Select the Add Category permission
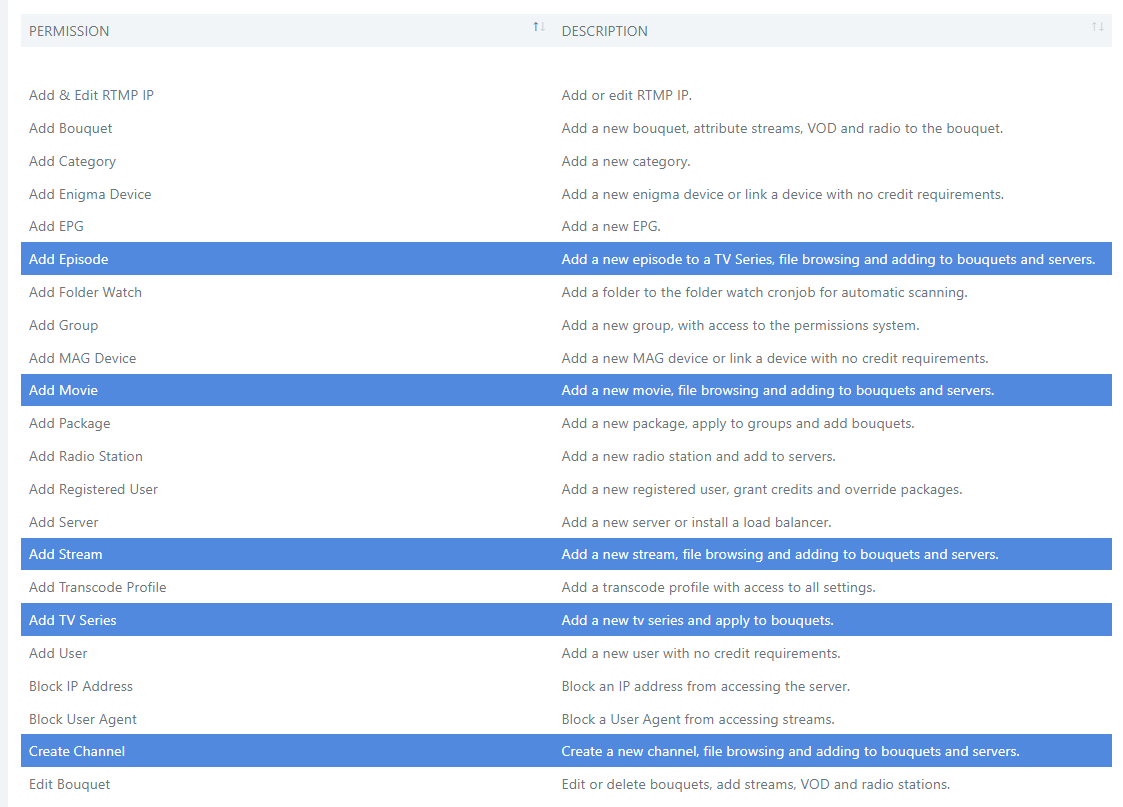1123x807 pixels. click(567, 161)
